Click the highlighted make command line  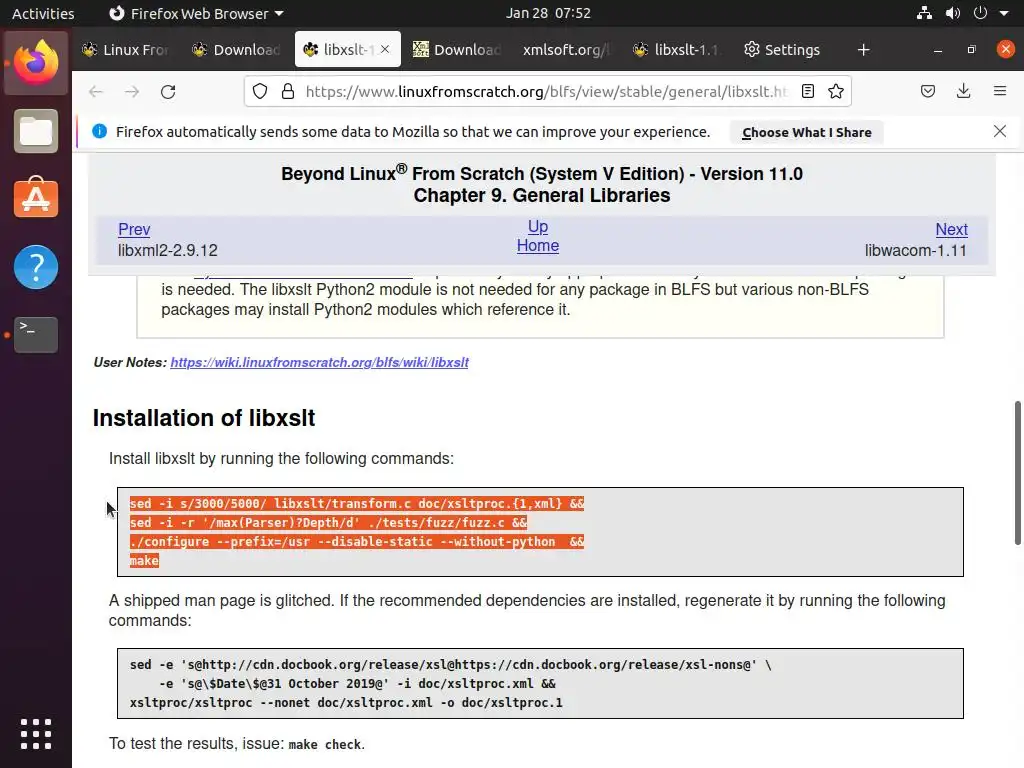[144, 560]
